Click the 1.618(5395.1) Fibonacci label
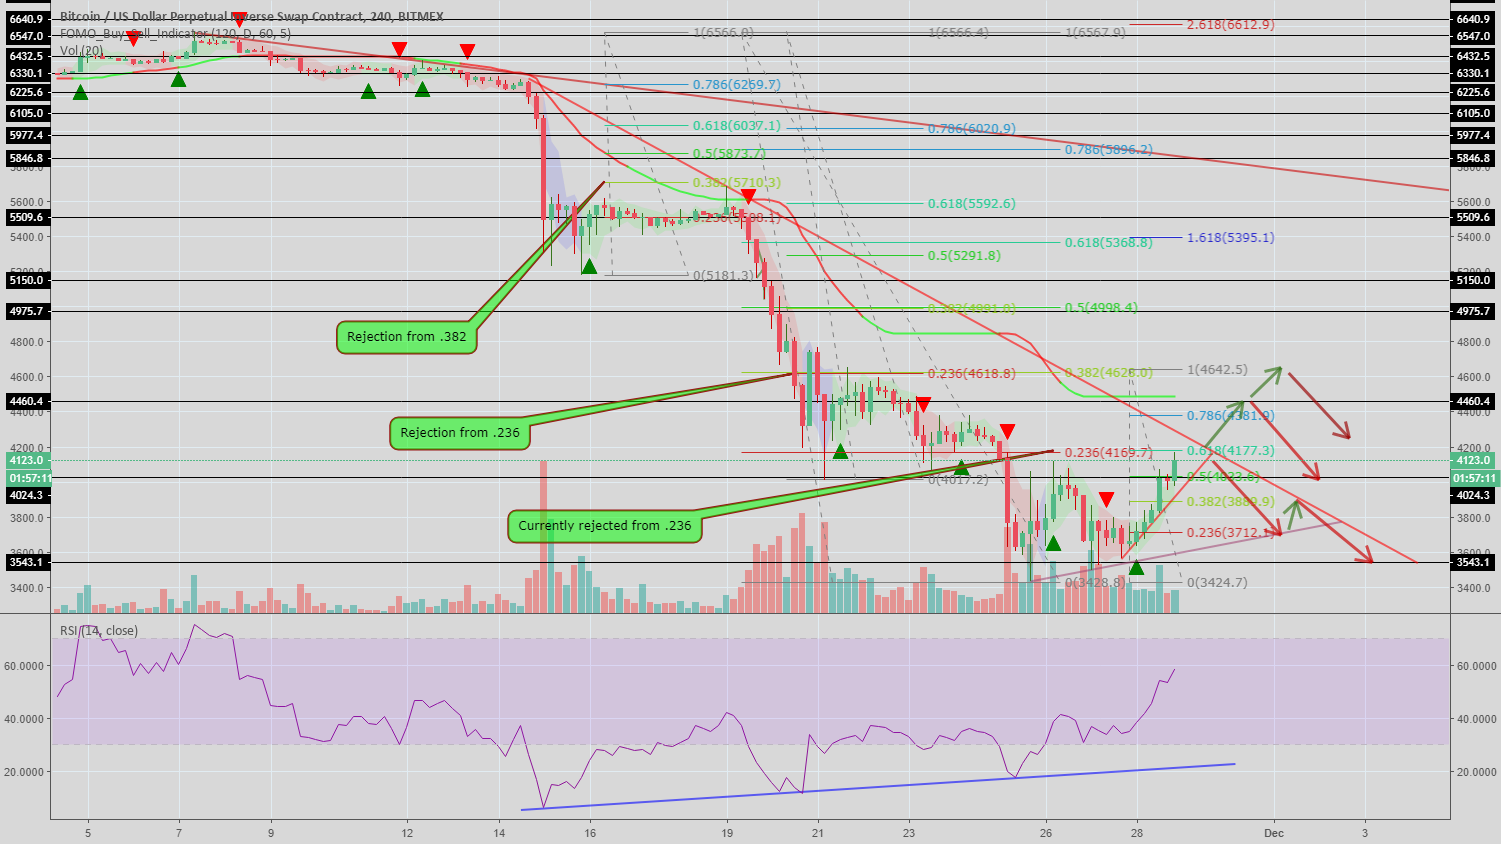Screen dimensions: 1501x844 click(1230, 238)
